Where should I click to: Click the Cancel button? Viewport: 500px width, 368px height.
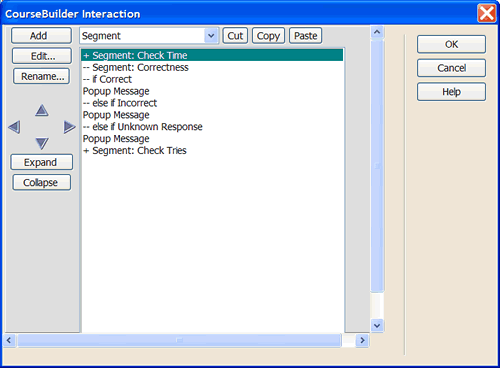coord(451,68)
